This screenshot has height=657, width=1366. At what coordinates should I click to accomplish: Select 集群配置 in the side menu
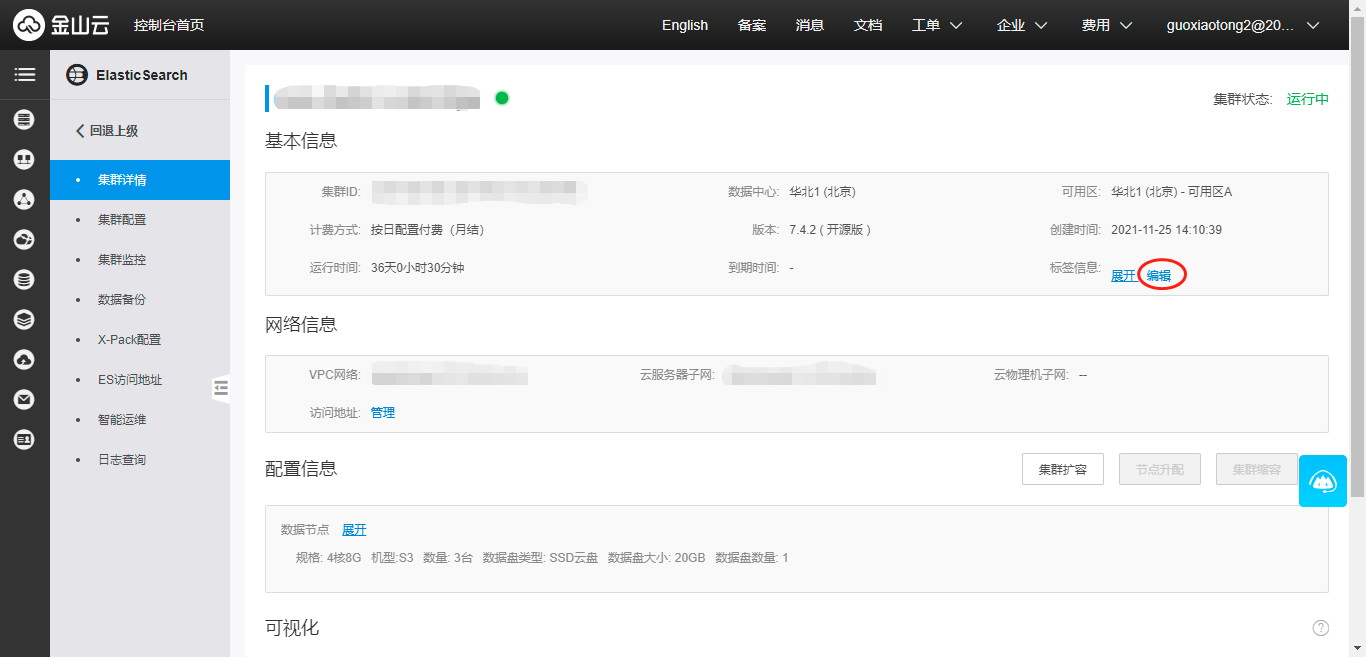[x=122, y=220]
